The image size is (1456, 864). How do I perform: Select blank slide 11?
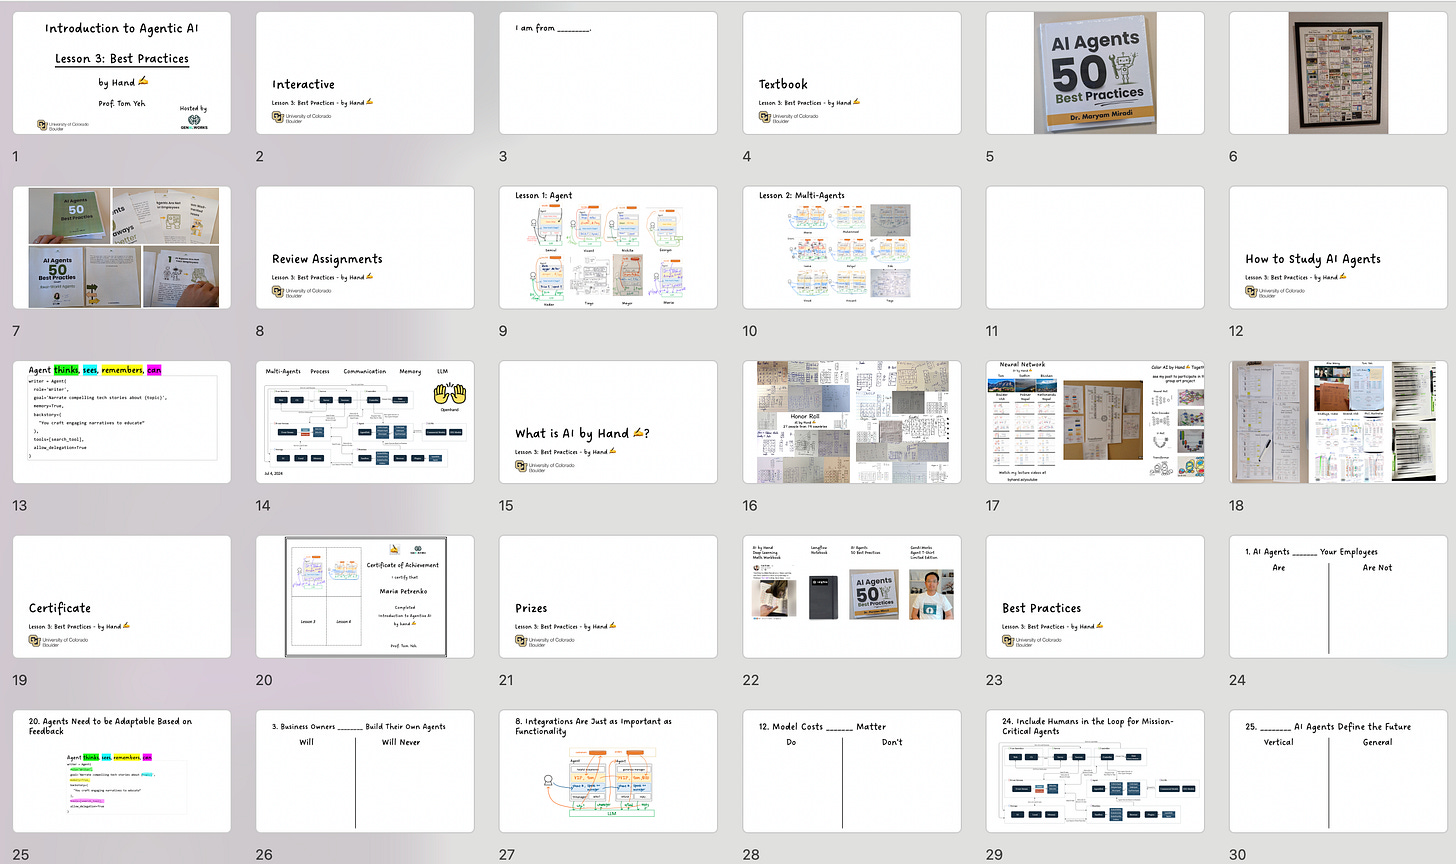pos(1095,247)
